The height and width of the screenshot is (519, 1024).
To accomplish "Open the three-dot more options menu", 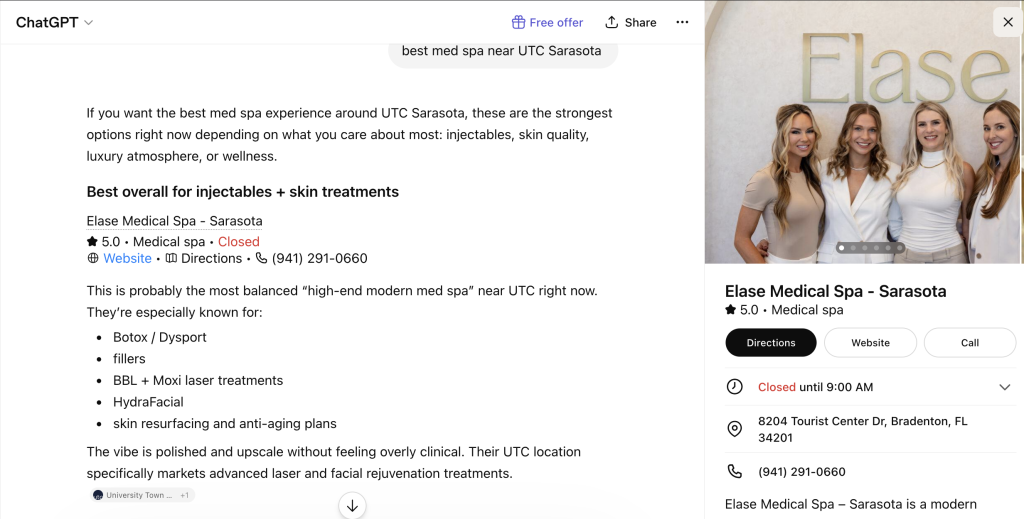I will click(x=682, y=22).
